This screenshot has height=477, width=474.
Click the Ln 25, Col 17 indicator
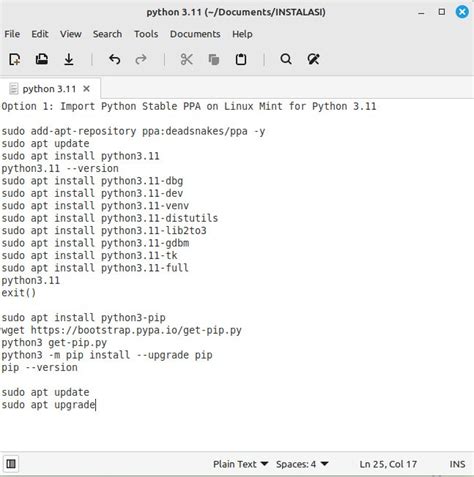(388, 464)
